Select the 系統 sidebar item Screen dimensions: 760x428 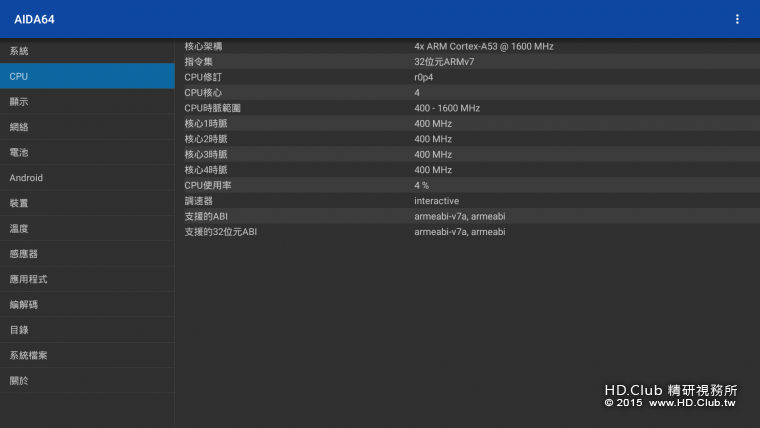tap(87, 51)
